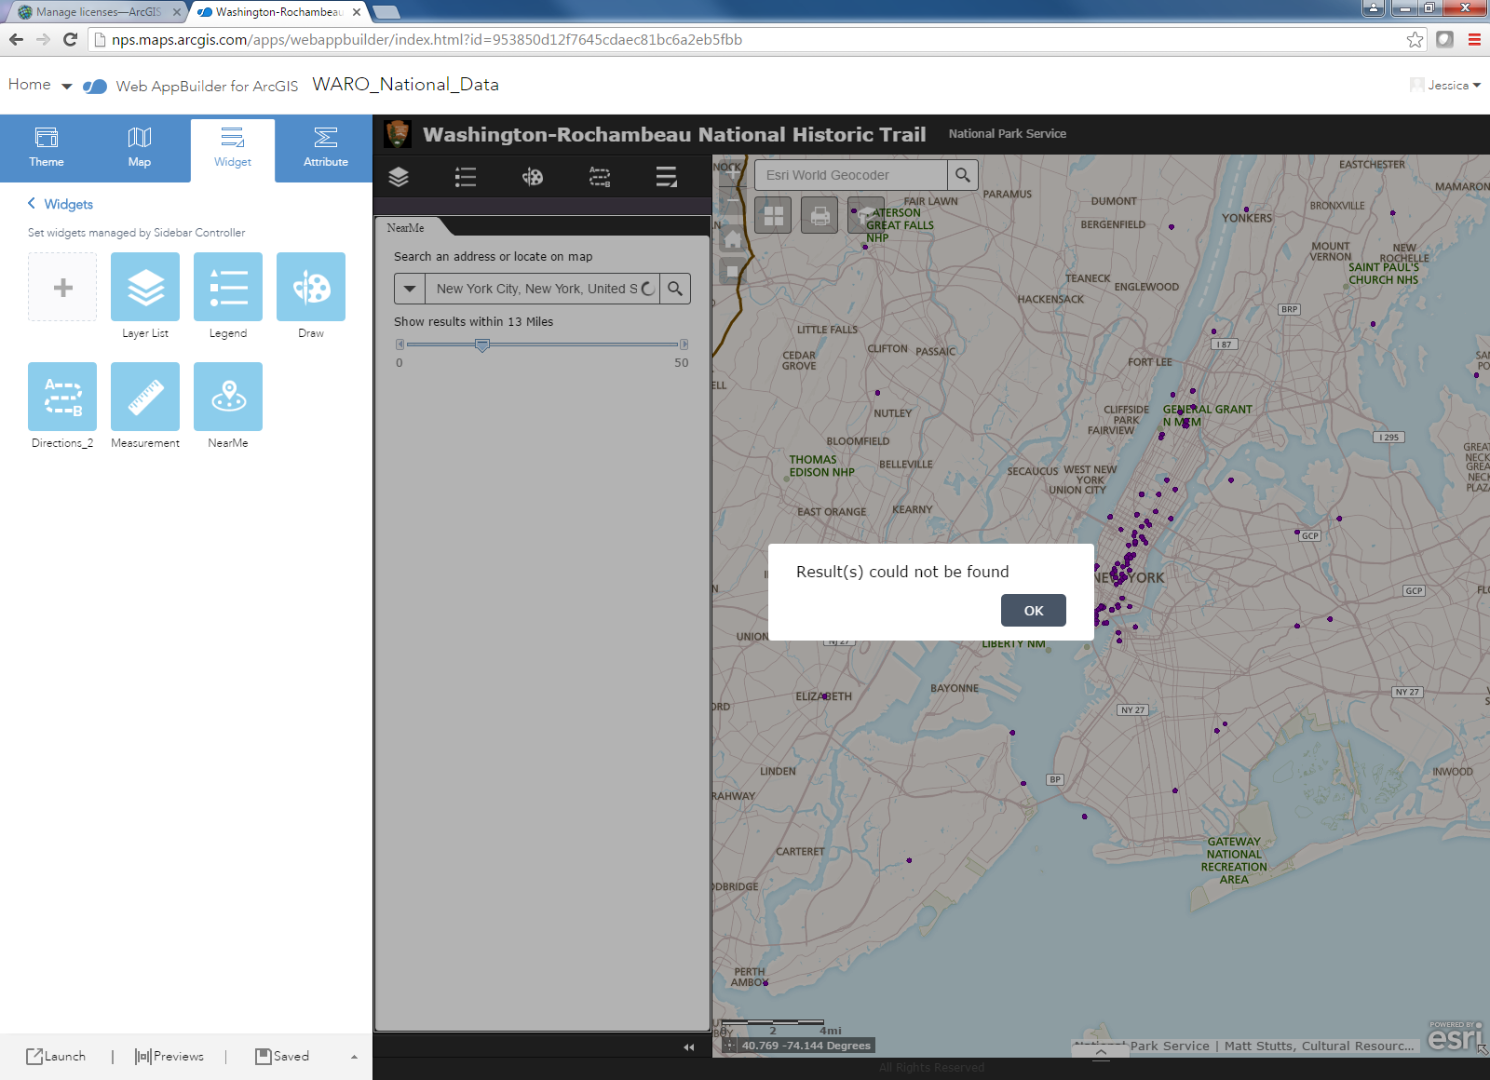
Task: Click the Web AppBuilder logo icon
Action: pyautogui.click(x=95, y=86)
